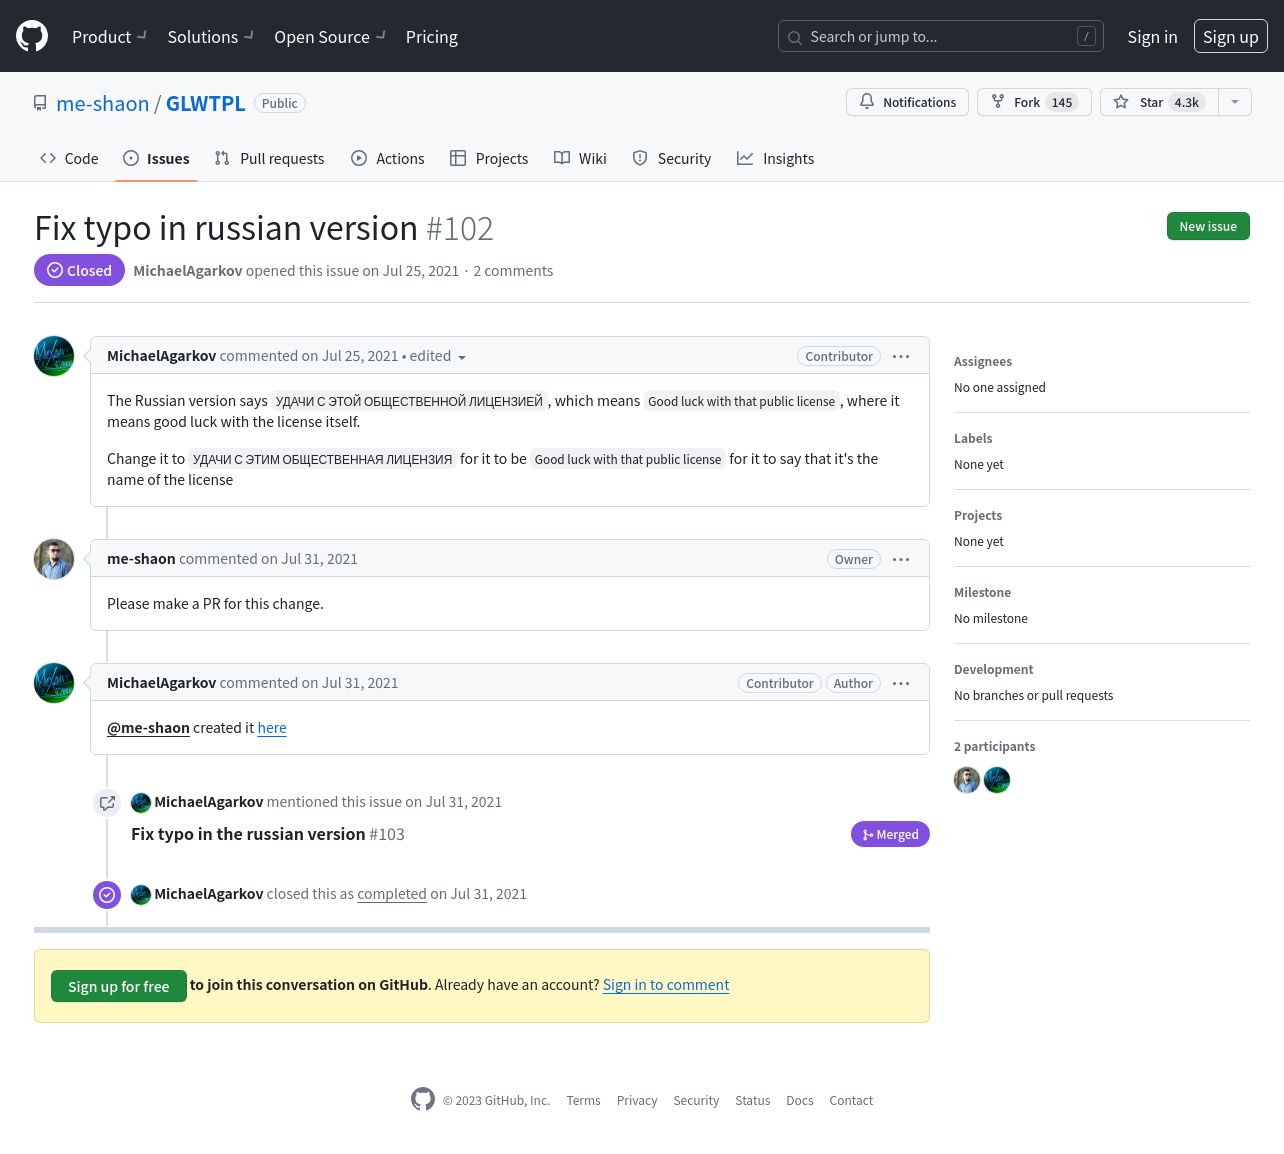
Task: Click 'commented on Jul 25, 2021' timestamp
Action: coord(309,356)
